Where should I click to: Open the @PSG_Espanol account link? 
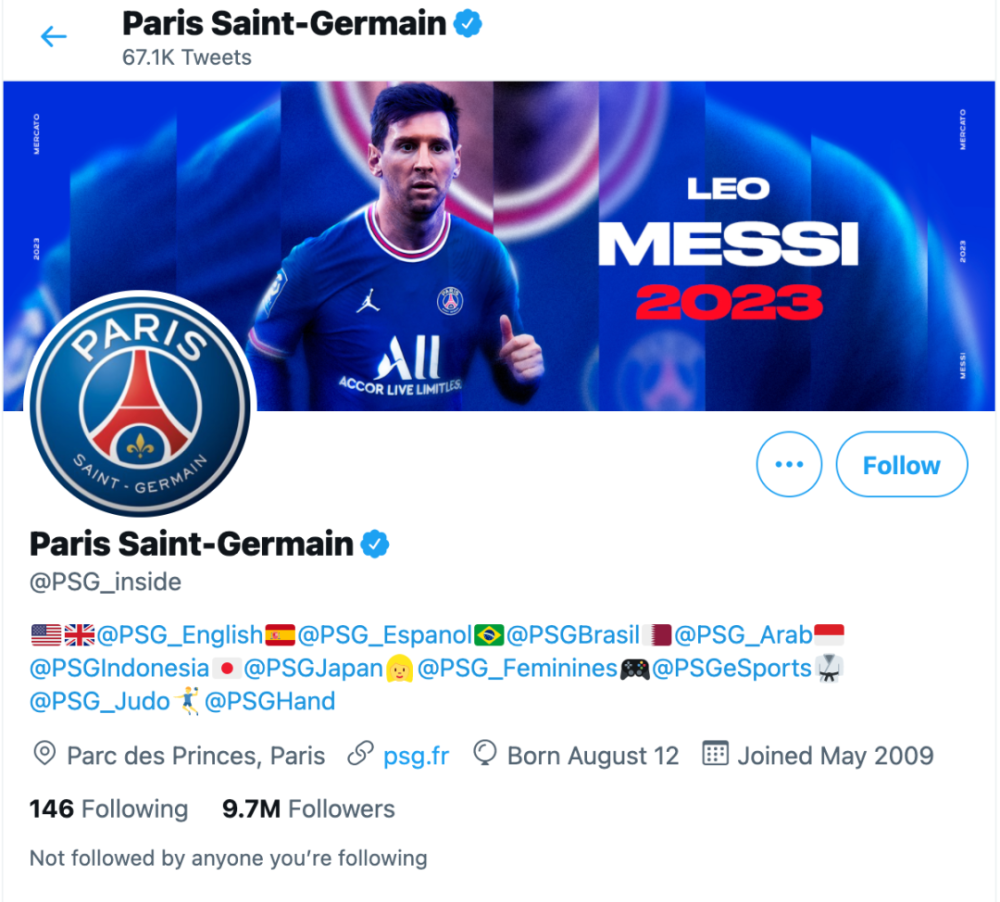click(385, 634)
